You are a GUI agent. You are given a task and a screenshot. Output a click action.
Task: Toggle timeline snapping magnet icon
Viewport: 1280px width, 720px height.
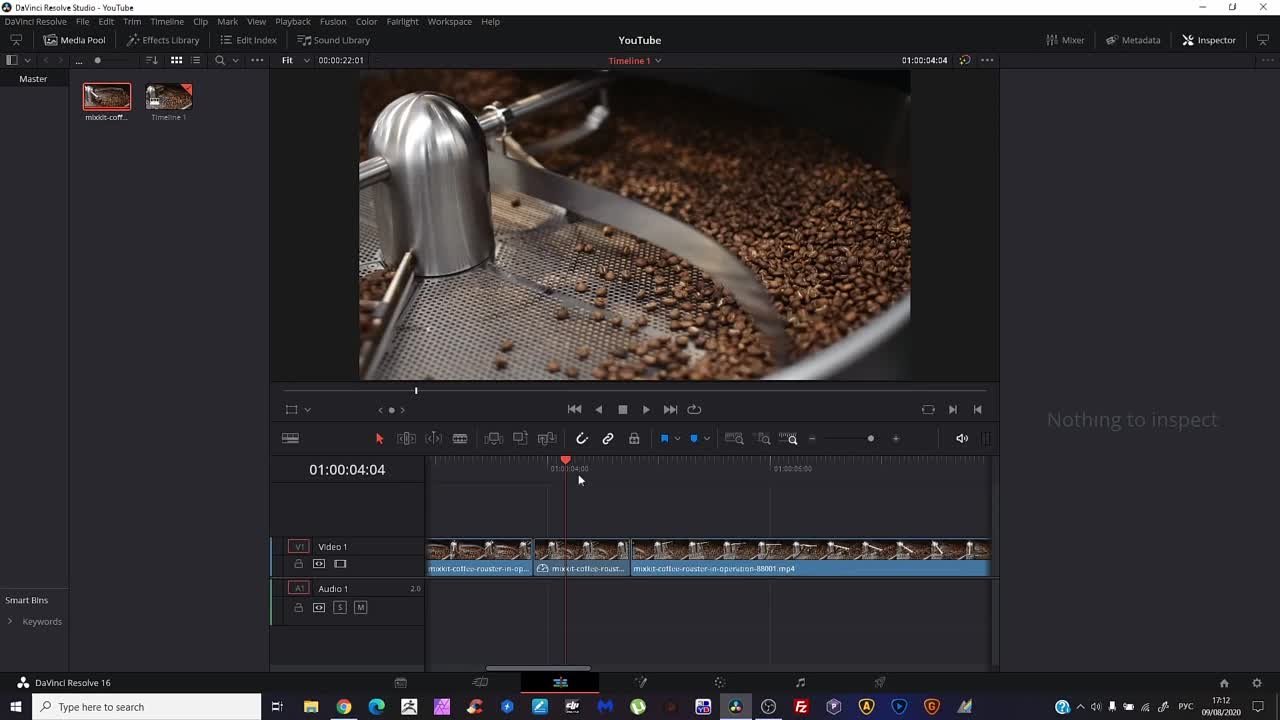point(581,439)
